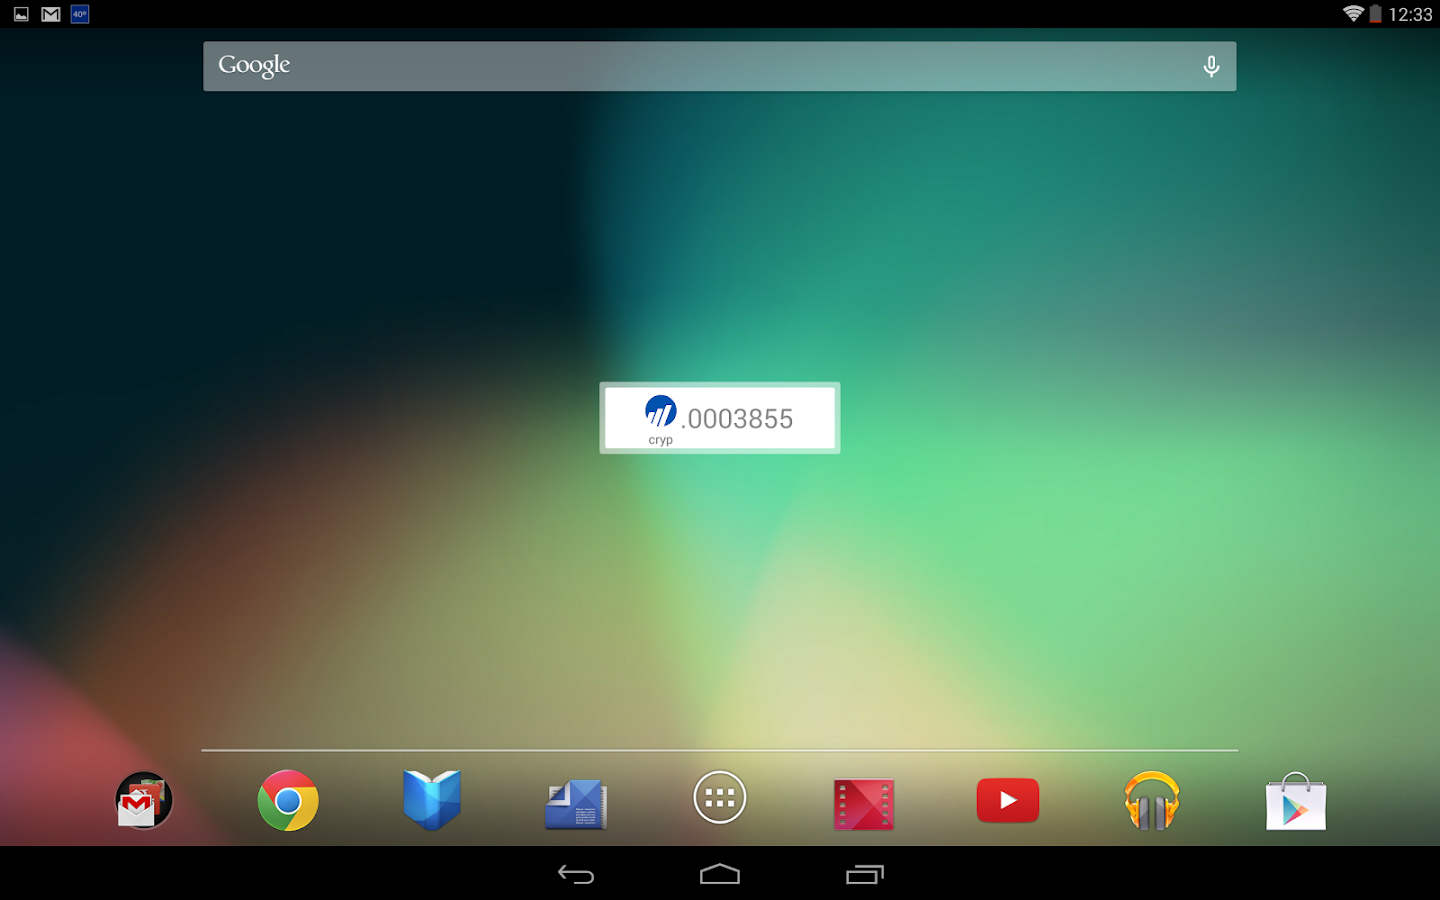The width and height of the screenshot is (1440, 900).
Task: Open the Google Play Store
Action: coord(1296,801)
